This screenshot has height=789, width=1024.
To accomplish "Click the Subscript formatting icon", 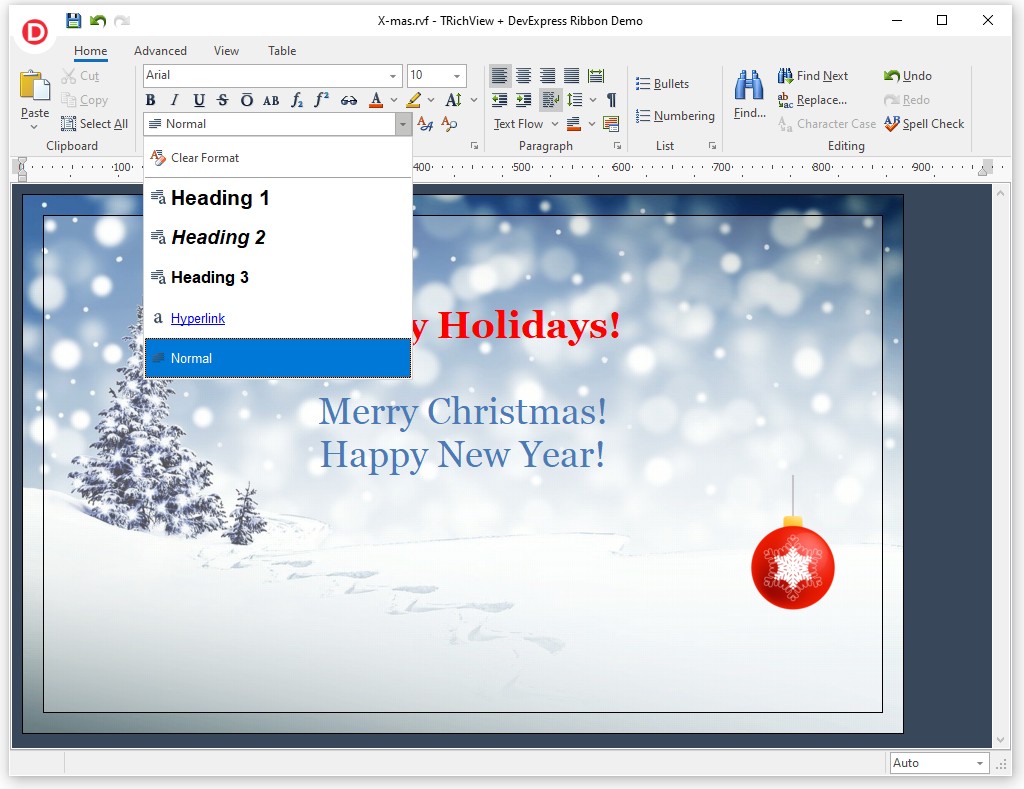I will [x=297, y=100].
